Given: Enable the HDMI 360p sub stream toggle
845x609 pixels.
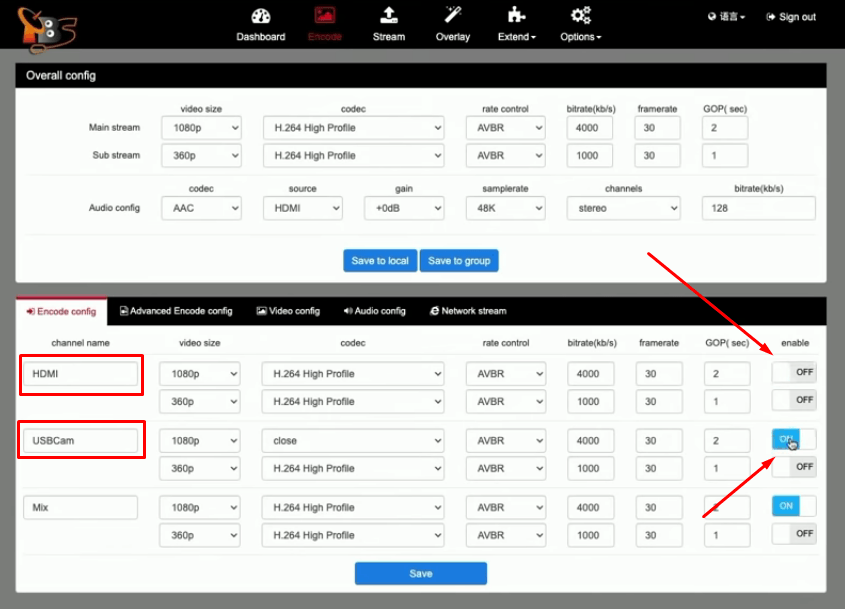Looking at the screenshot, I should pyautogui.click(x=794, y=400).
